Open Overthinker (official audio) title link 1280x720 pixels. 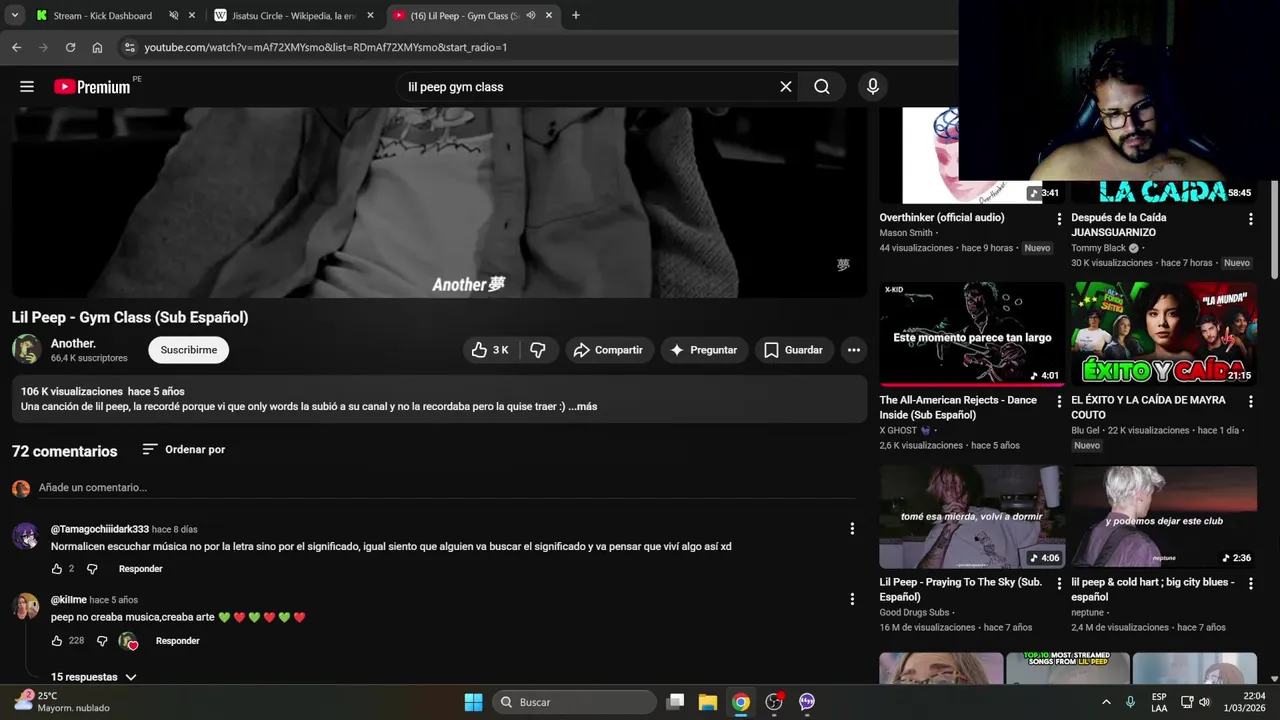tap(942, 218)
